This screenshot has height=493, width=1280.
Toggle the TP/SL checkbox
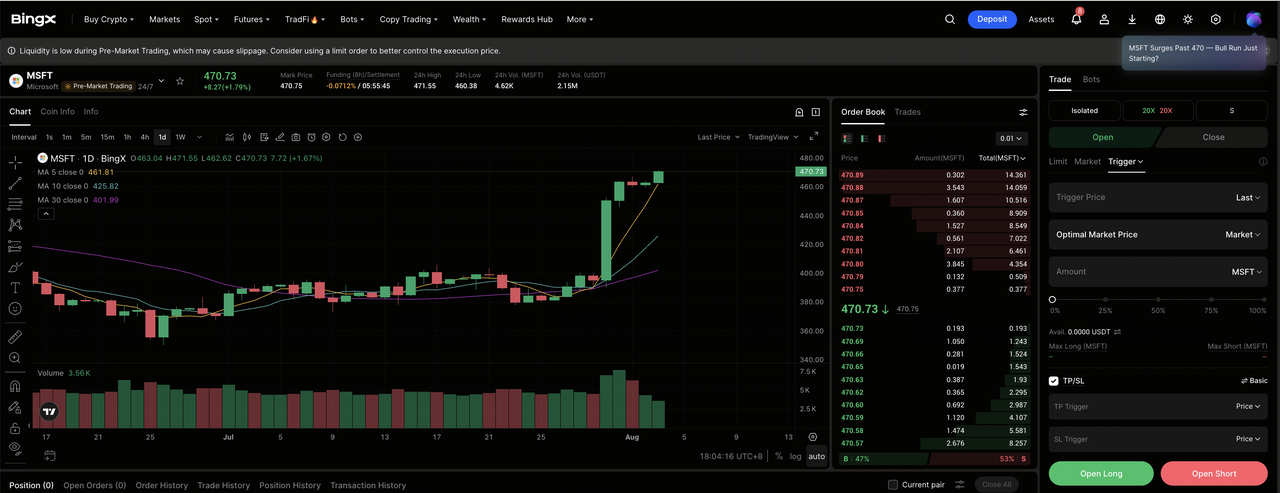(1054, 381)
